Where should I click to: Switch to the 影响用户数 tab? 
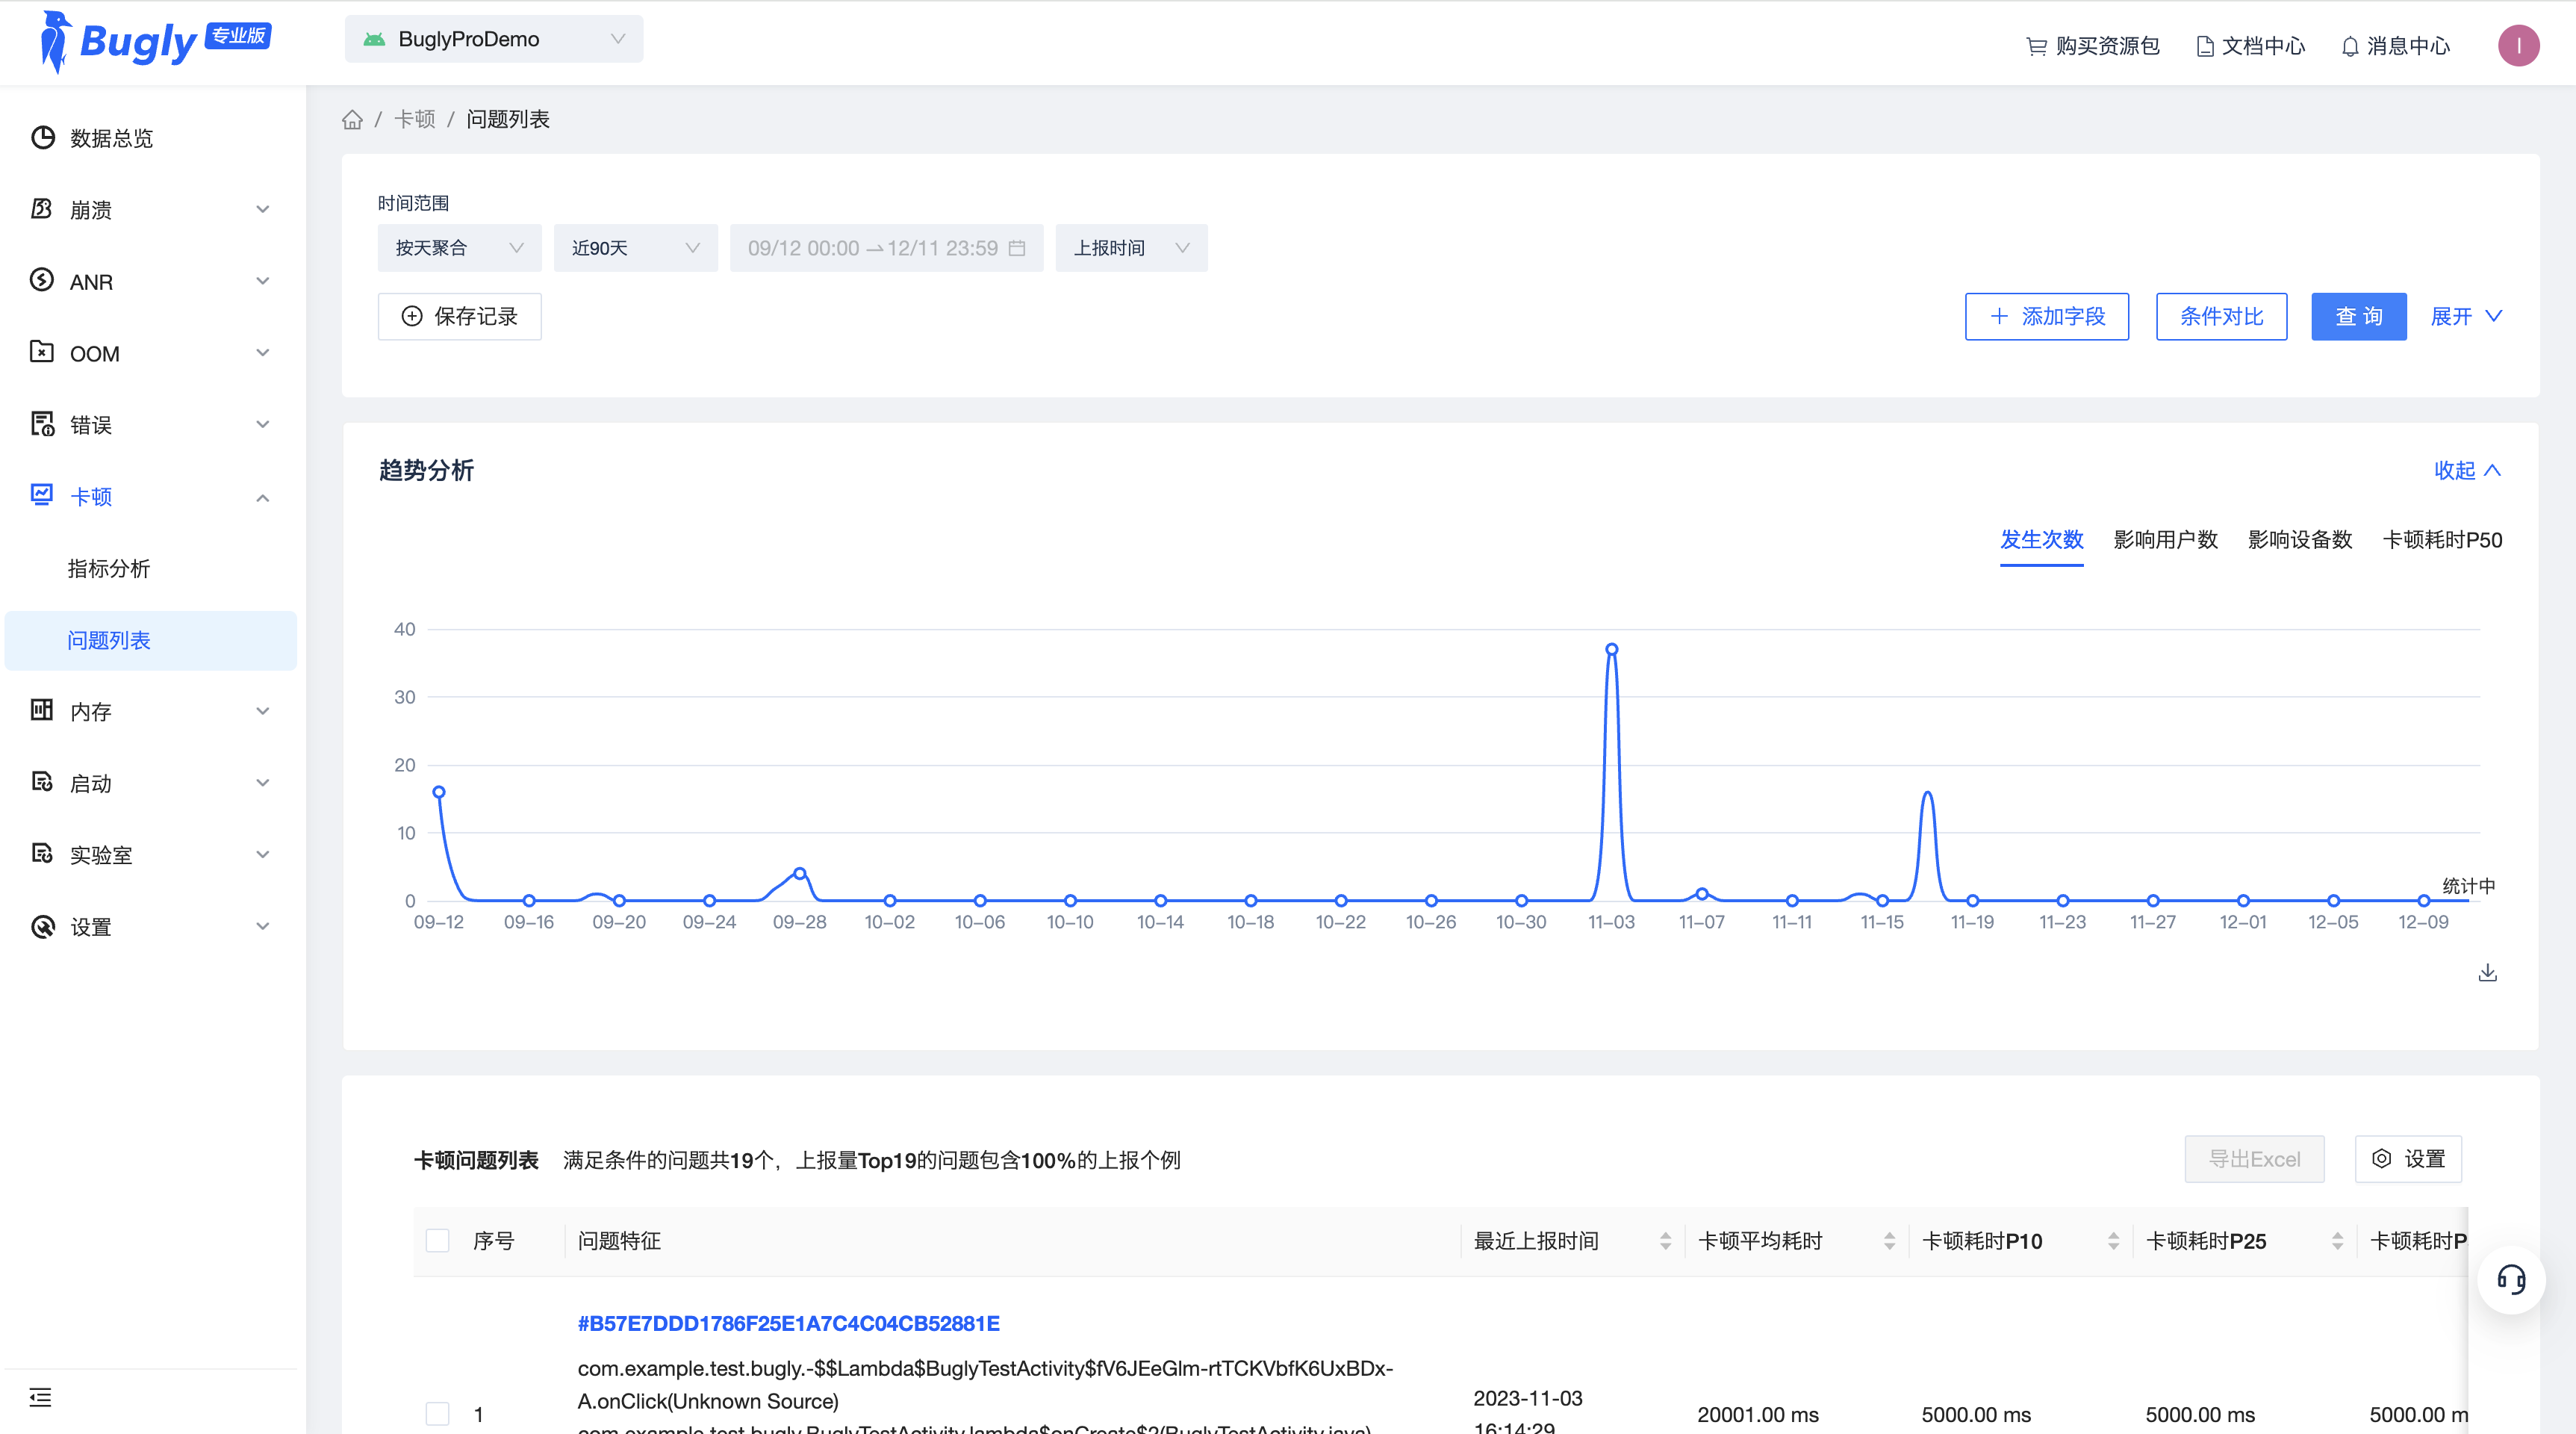pyautogui.click(x=2165, y=540)
